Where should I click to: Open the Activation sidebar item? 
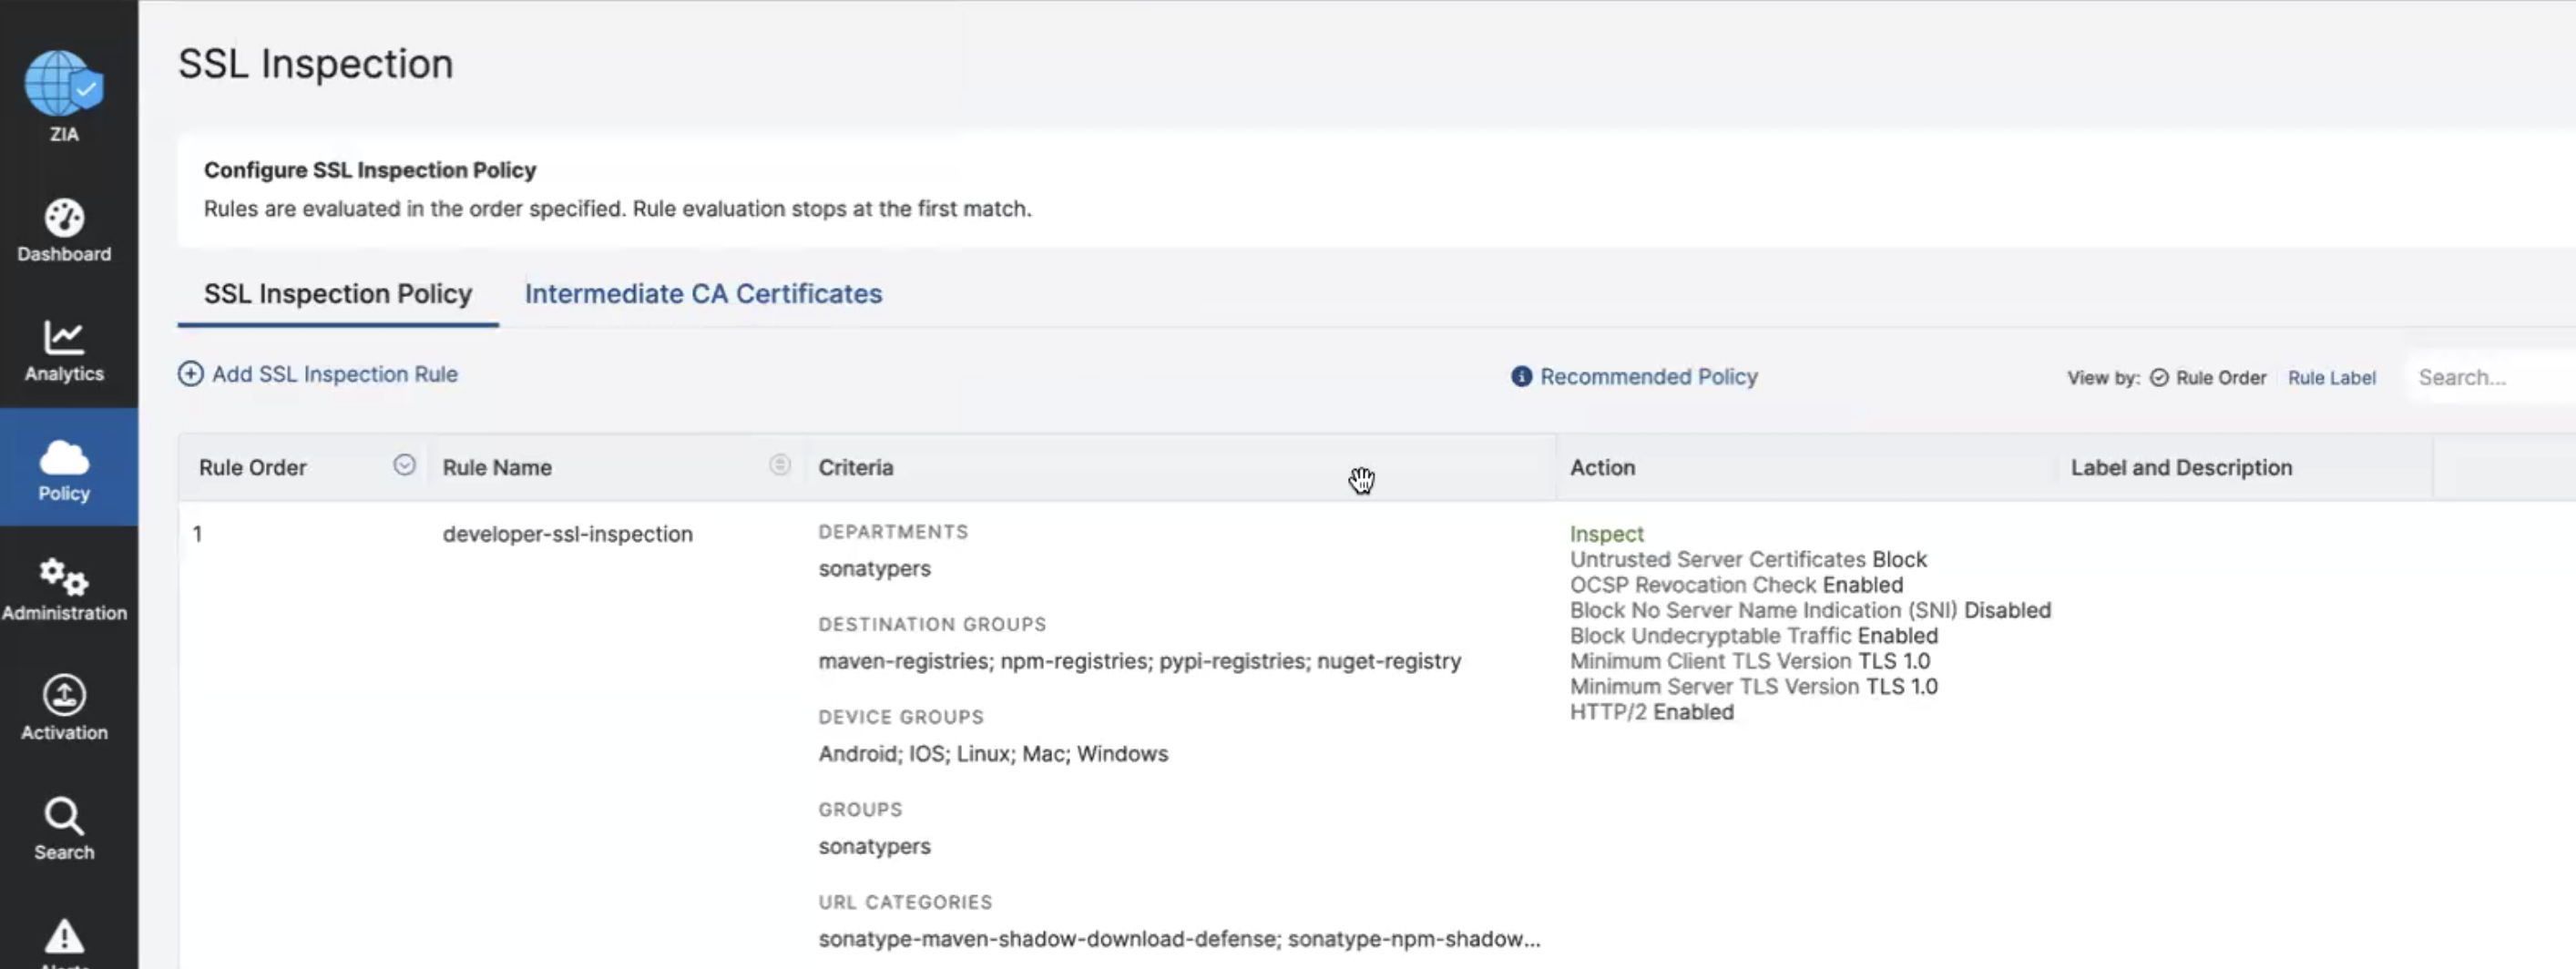coord(64,709)
